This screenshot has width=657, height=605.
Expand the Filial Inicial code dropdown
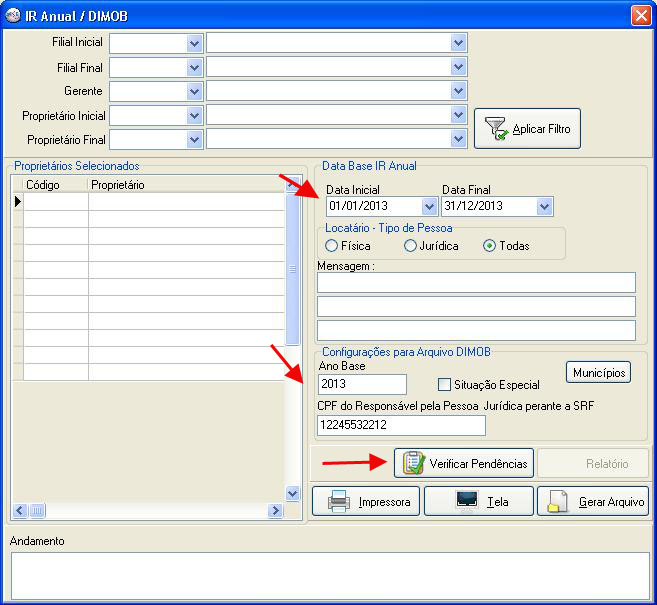tap(194, 43)
